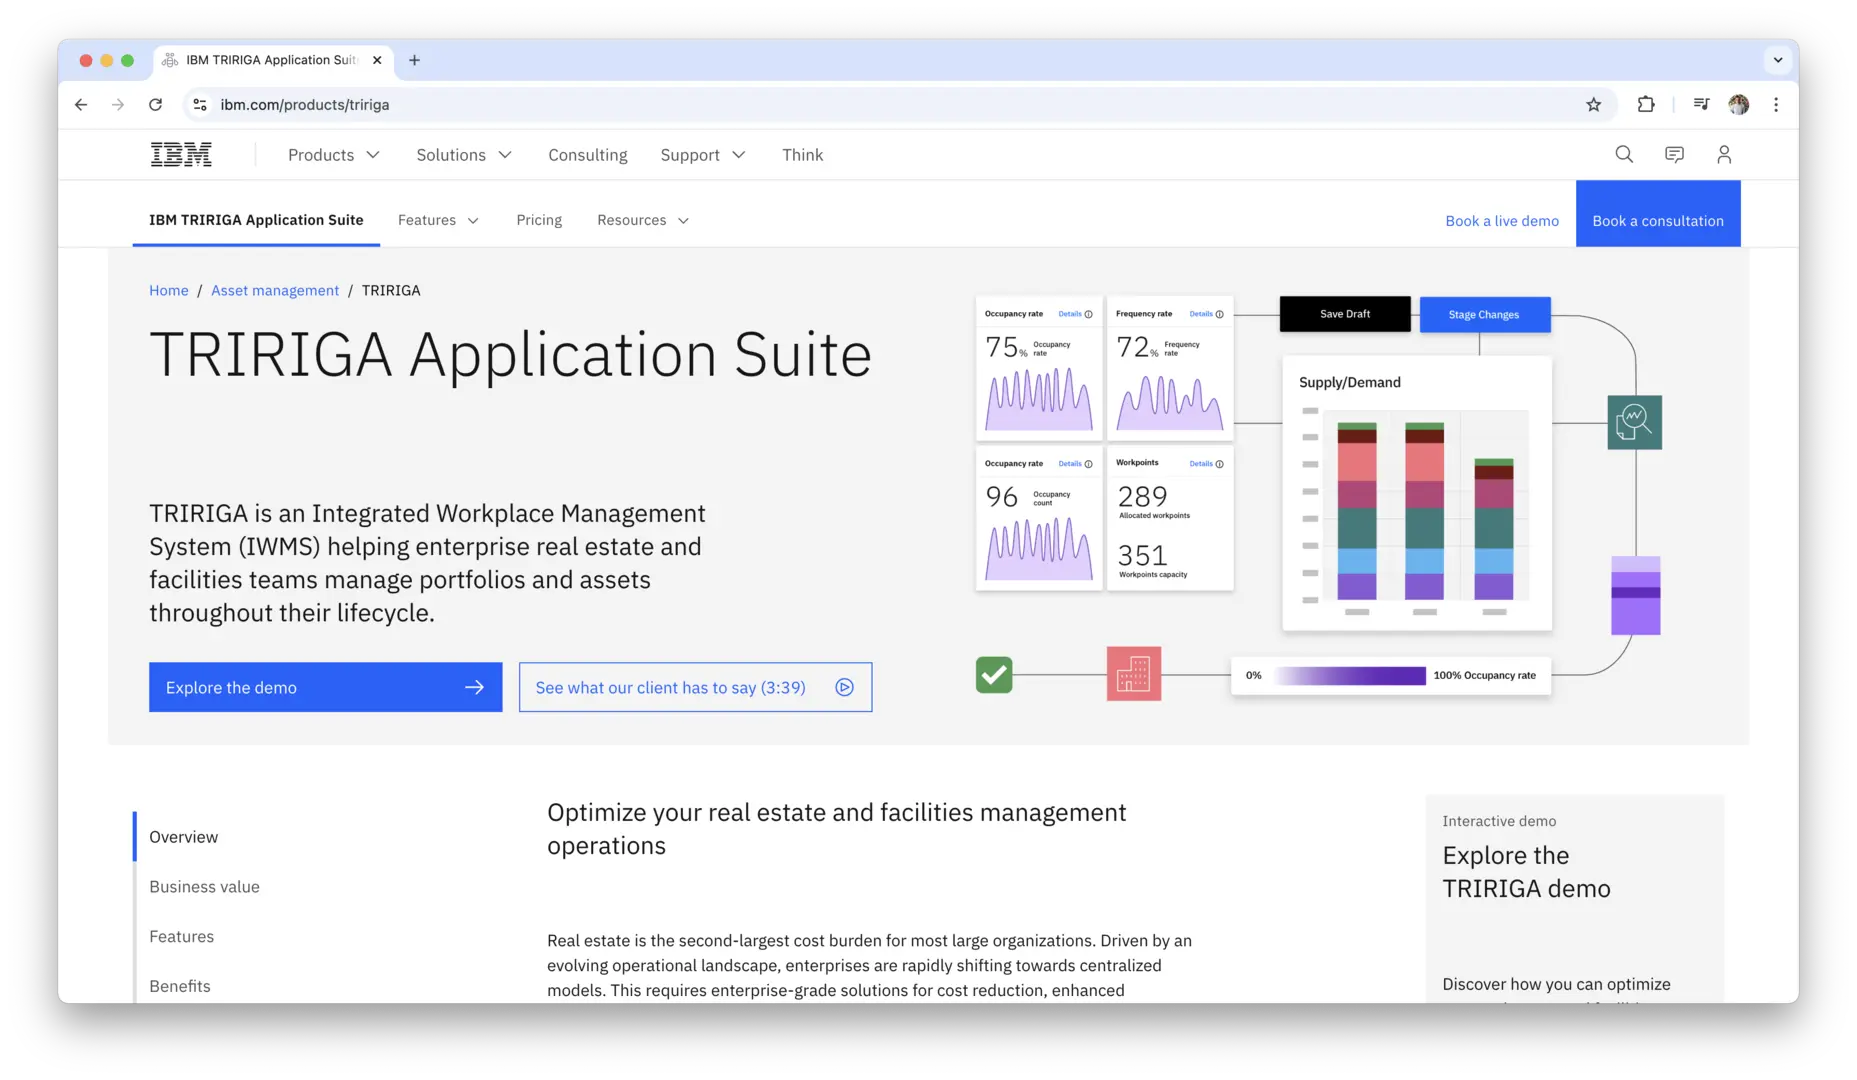Viewport: 1857px width, 1080px height.
Task: Expand the Support dropdown menu
Action: [x=703, y=155]
